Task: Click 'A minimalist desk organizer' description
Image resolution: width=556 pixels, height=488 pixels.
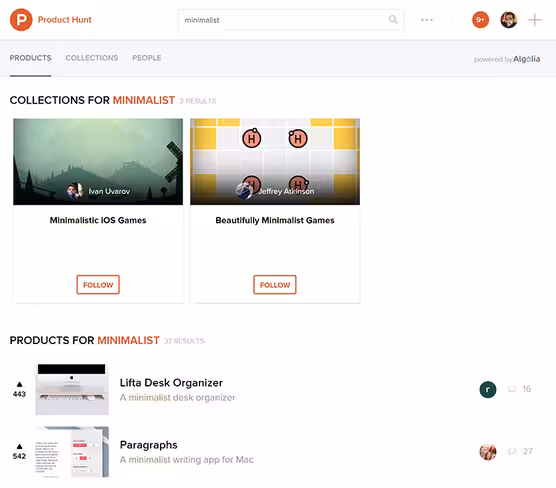Action: click(x=178, y=398)
